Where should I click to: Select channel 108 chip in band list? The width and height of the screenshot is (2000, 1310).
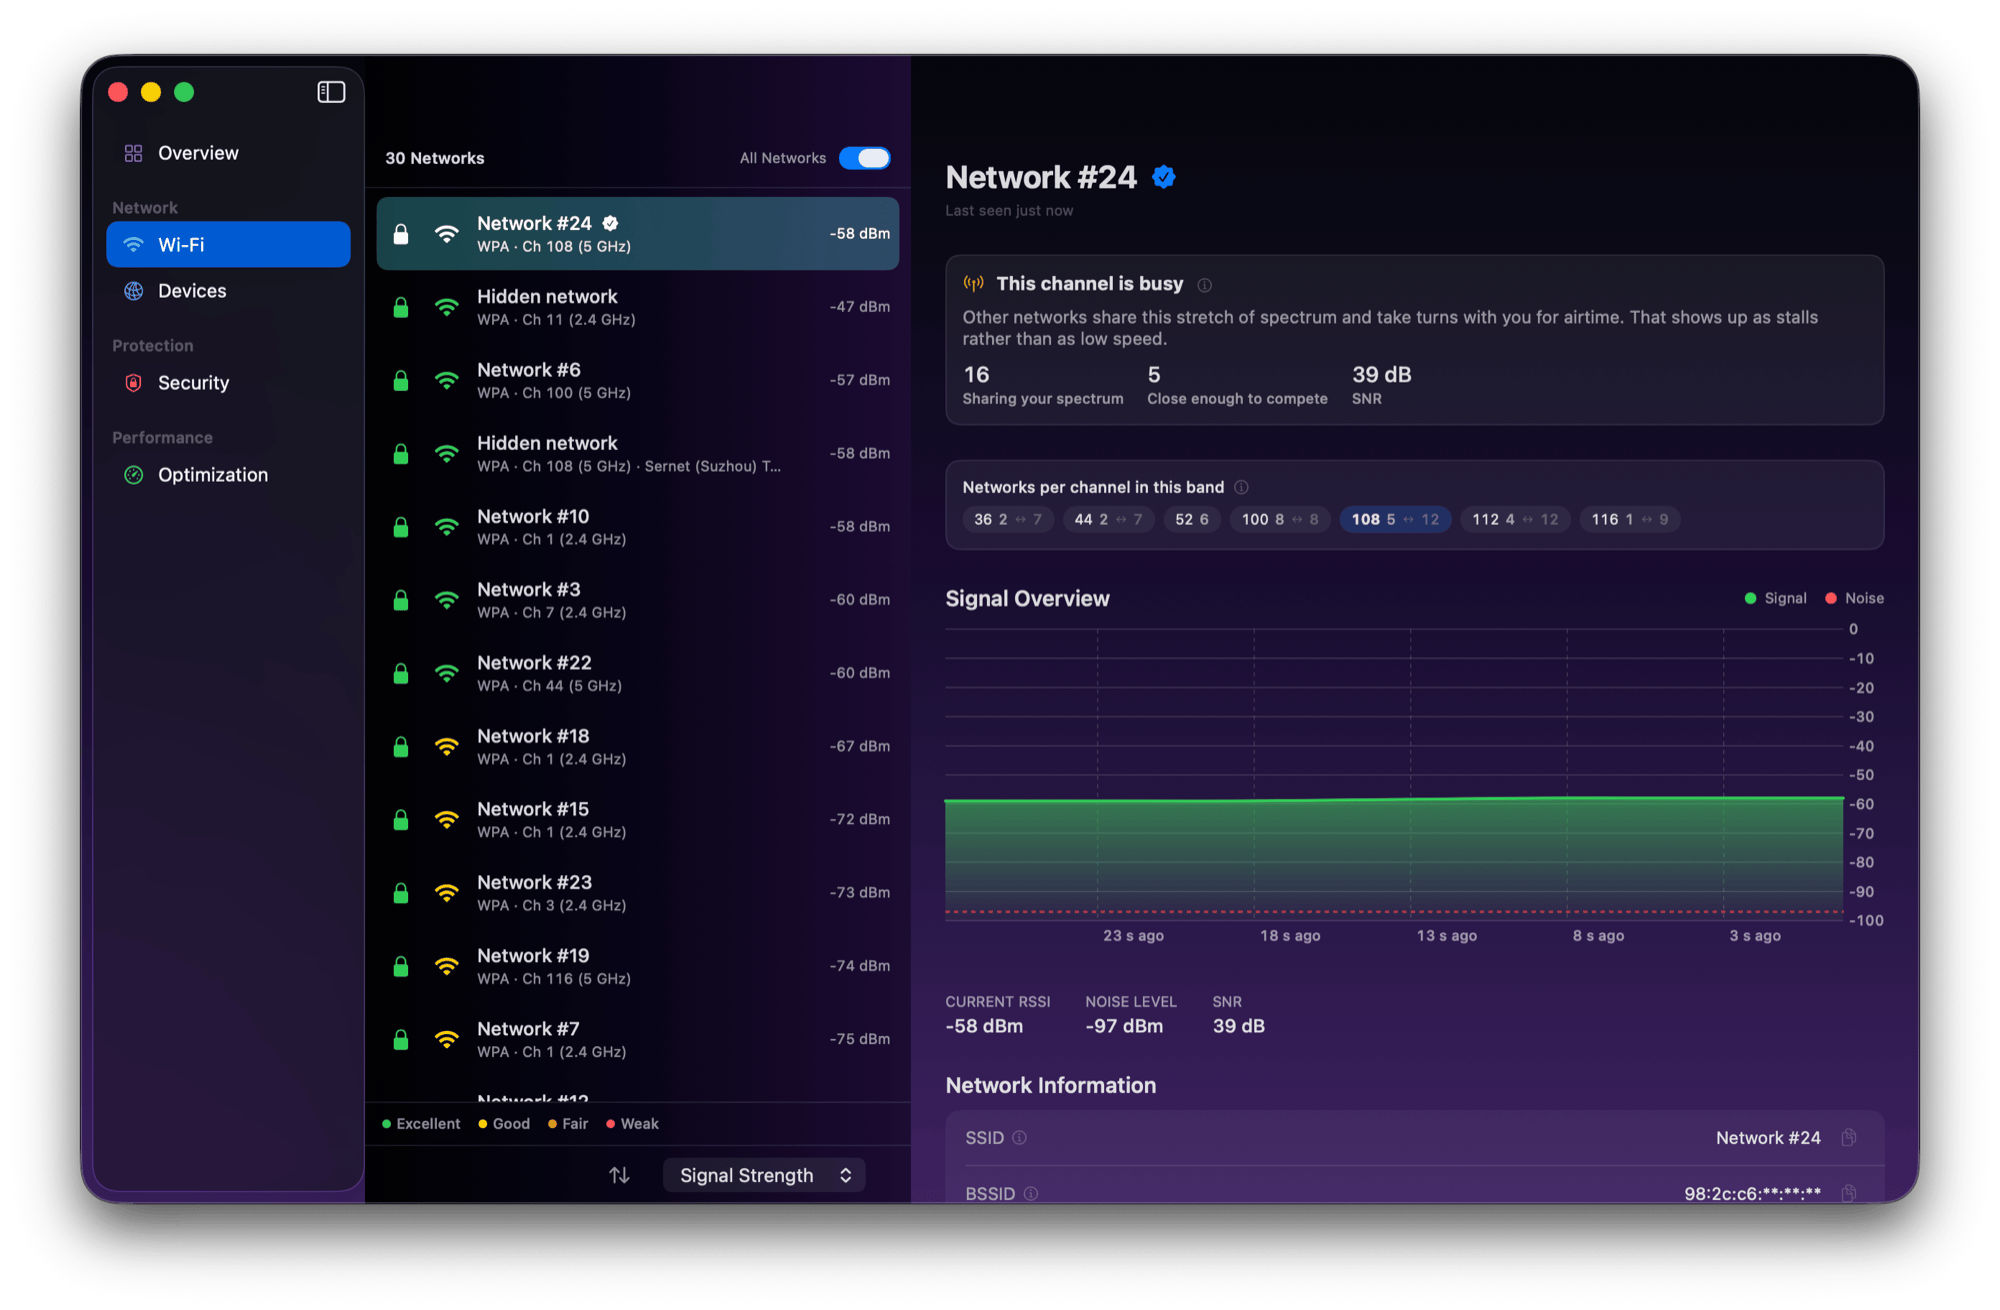pyautogui.click(x=1395, y=520)
